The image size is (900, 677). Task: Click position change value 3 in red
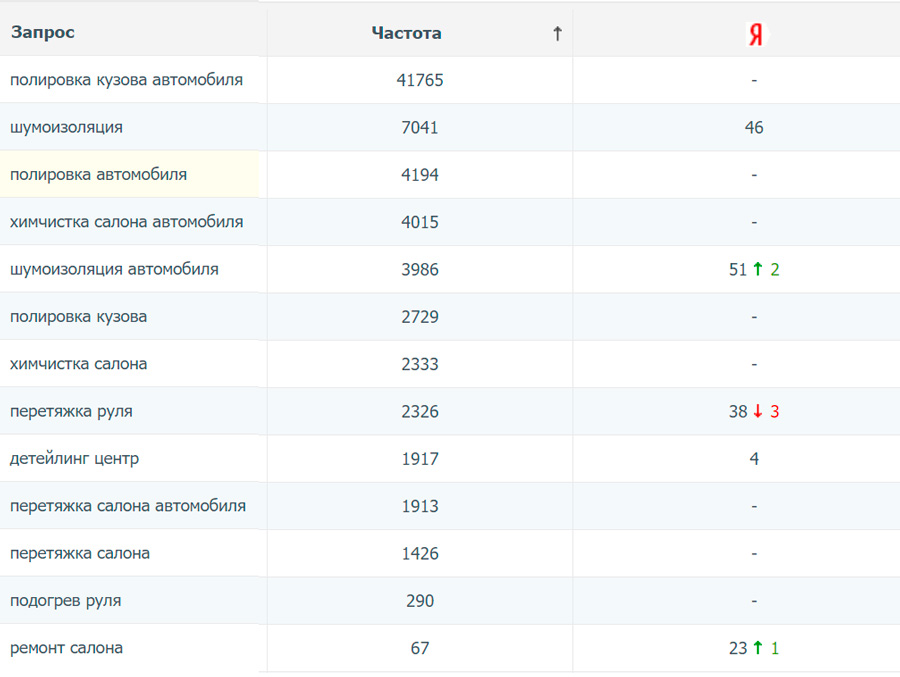774,411
